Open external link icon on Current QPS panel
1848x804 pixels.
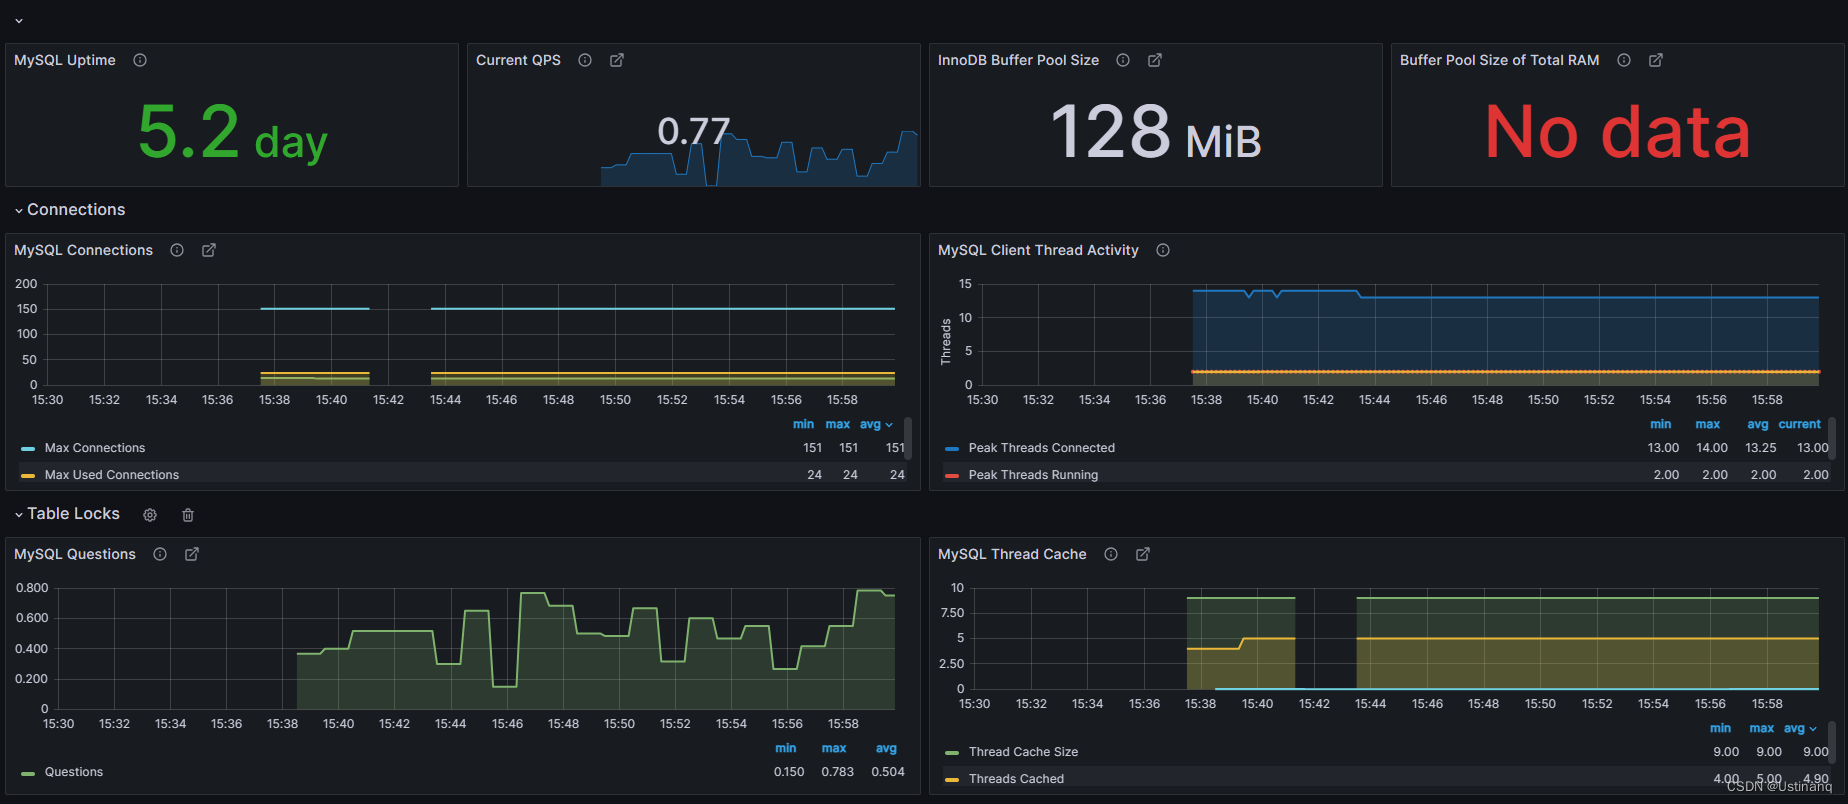click(x=617, y=60)
